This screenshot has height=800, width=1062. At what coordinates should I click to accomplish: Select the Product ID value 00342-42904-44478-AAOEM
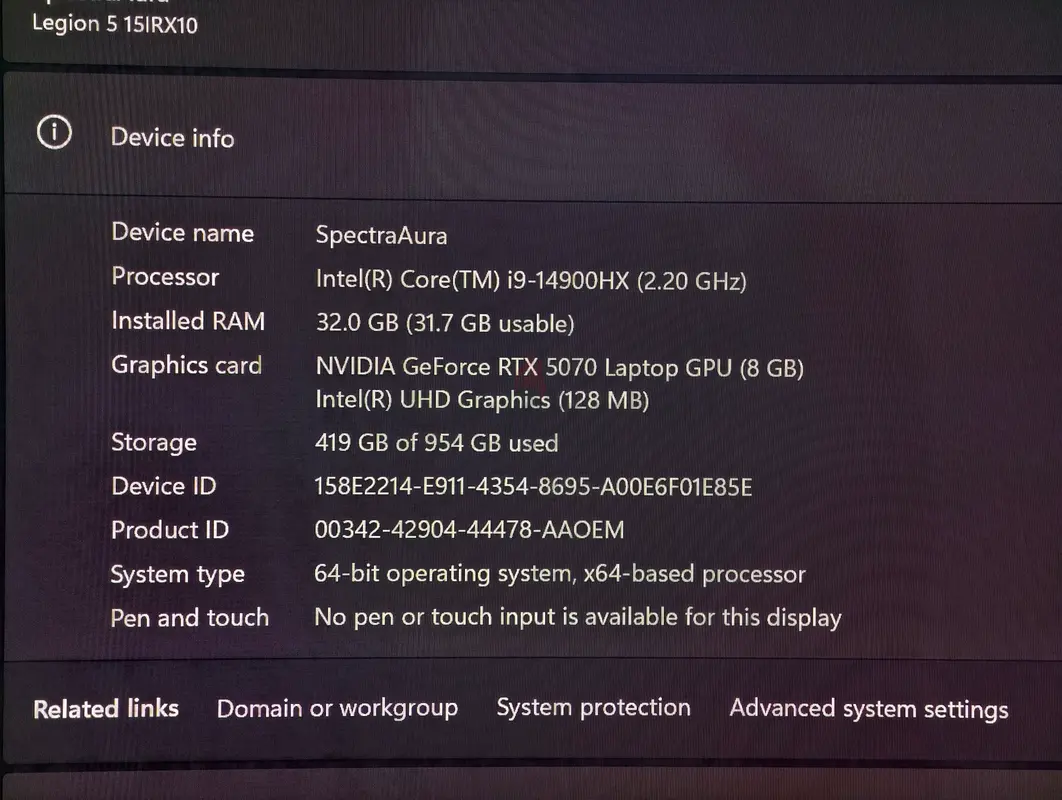(469, 529)
